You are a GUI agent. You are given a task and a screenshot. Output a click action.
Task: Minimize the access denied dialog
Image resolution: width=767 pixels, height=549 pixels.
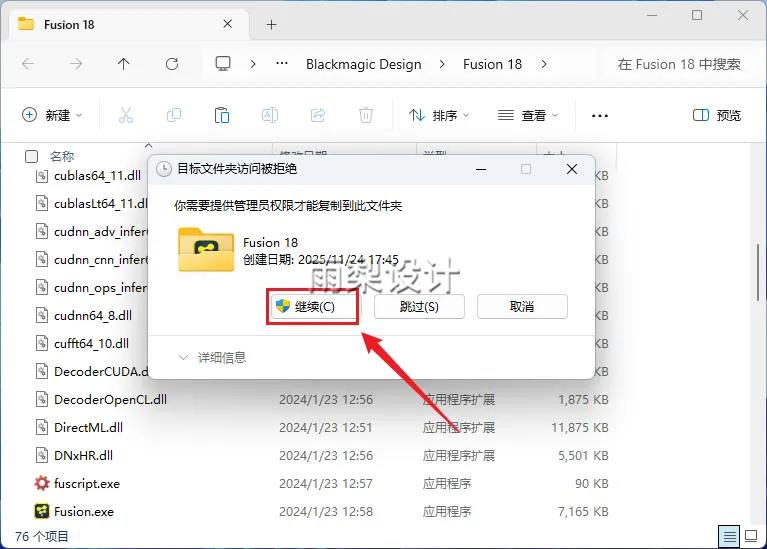(x=481, y=169)
